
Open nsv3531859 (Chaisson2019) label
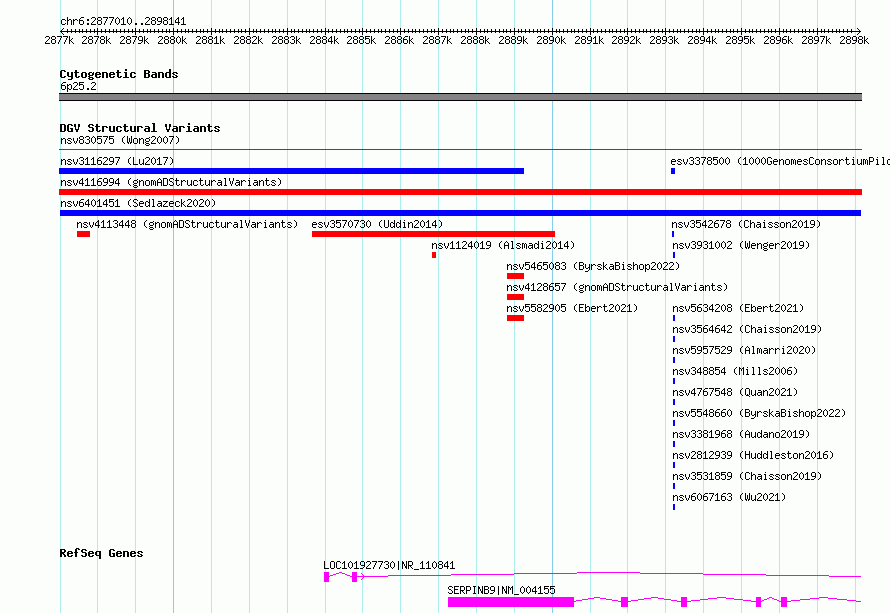tap(747, 476)
